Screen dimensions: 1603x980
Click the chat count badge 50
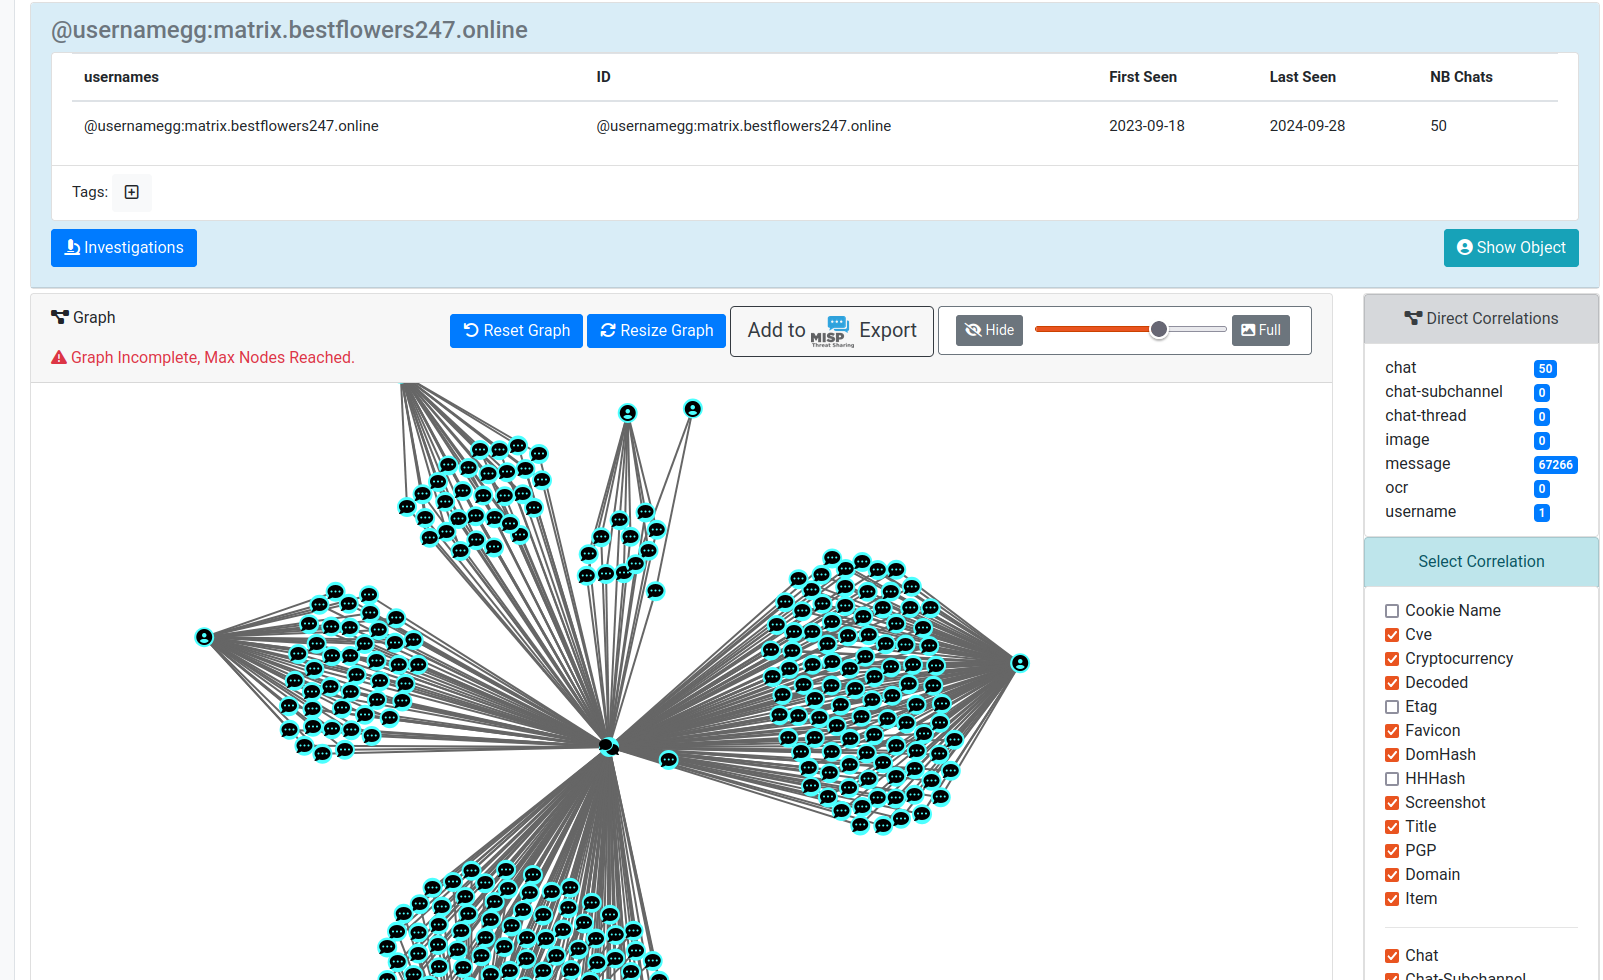pos(1545,369)
